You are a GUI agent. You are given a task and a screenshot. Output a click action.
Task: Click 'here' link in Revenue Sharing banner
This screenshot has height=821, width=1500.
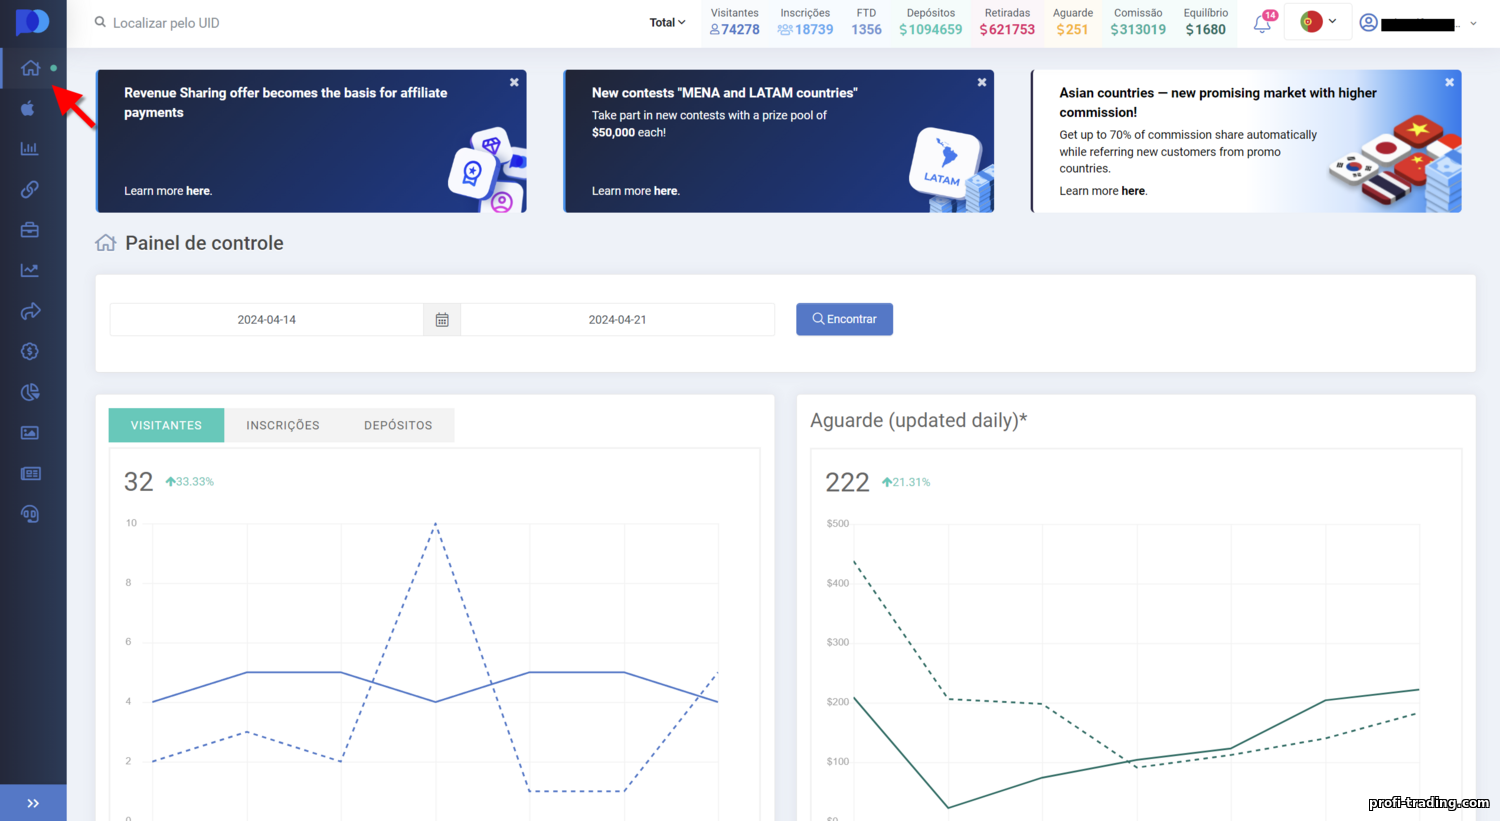(x=198, y=191)
